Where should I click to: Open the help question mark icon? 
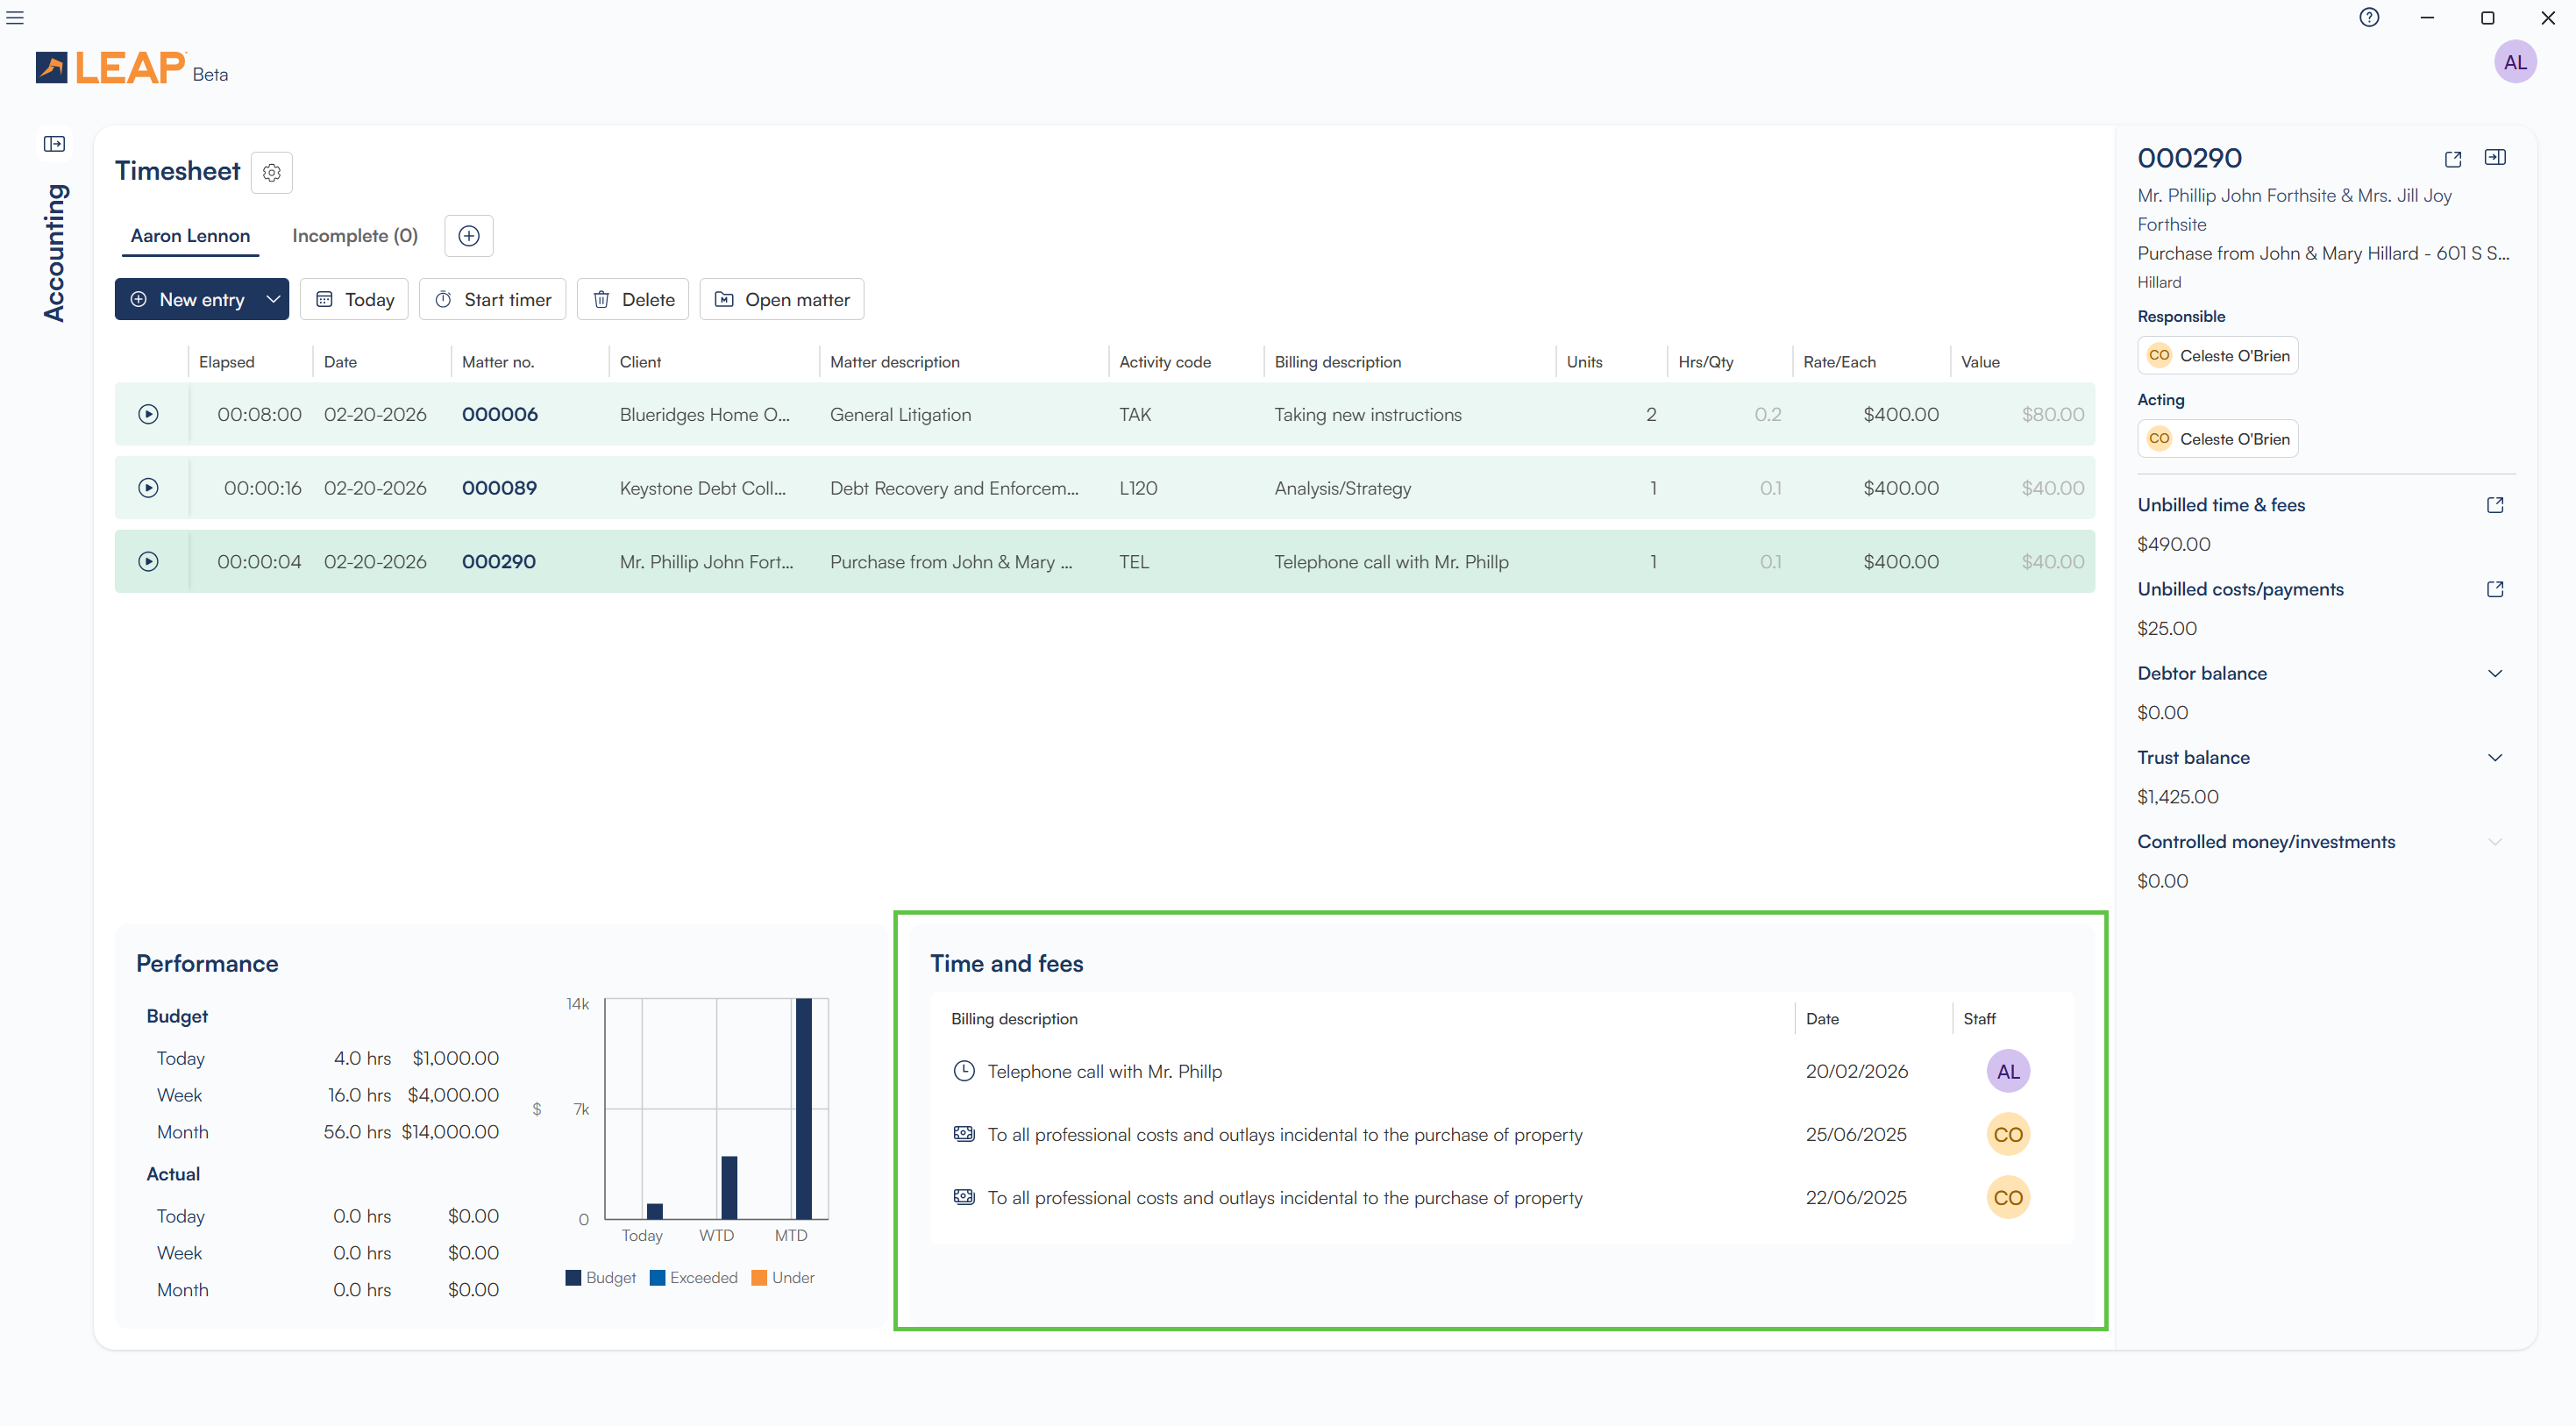[x=2368, y=18]
